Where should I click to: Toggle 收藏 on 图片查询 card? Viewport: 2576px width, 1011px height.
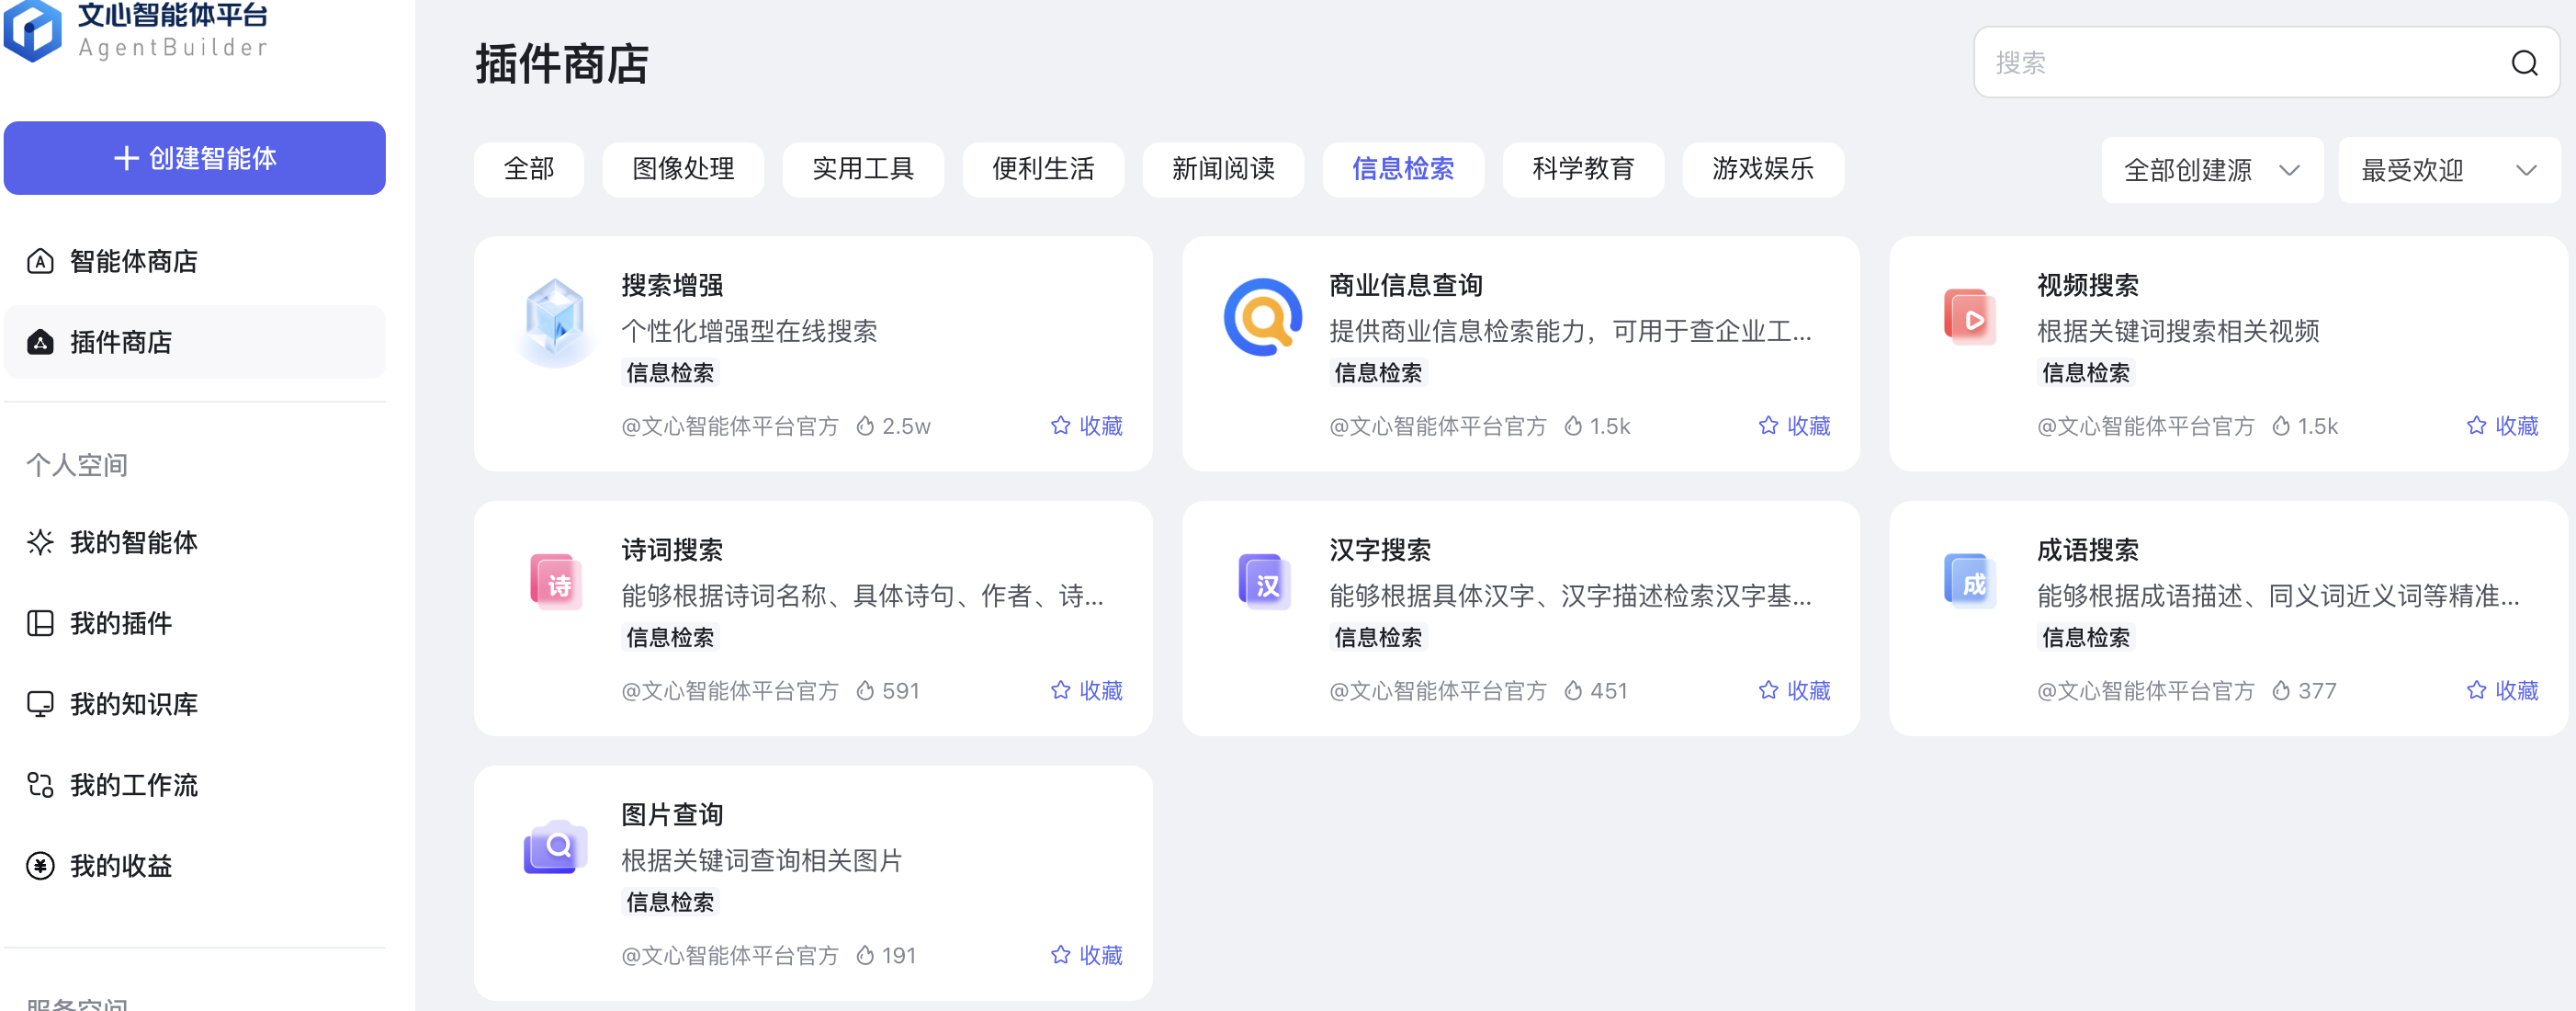pos(1087,955)
